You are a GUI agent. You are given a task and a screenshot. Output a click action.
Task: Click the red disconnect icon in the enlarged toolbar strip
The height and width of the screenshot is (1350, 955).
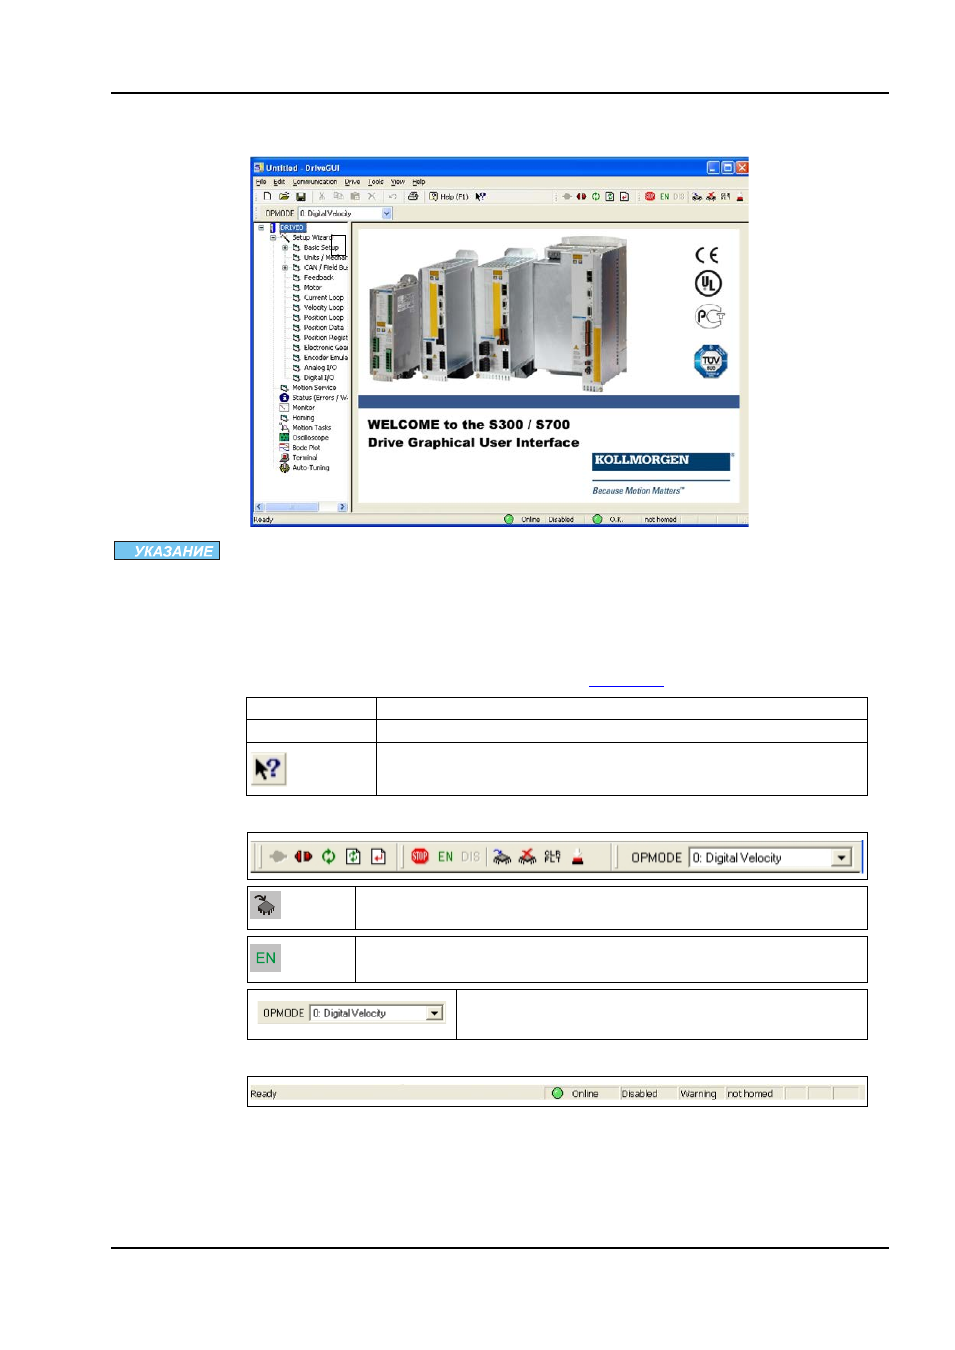pyautogui.click(x=303, y=857)
